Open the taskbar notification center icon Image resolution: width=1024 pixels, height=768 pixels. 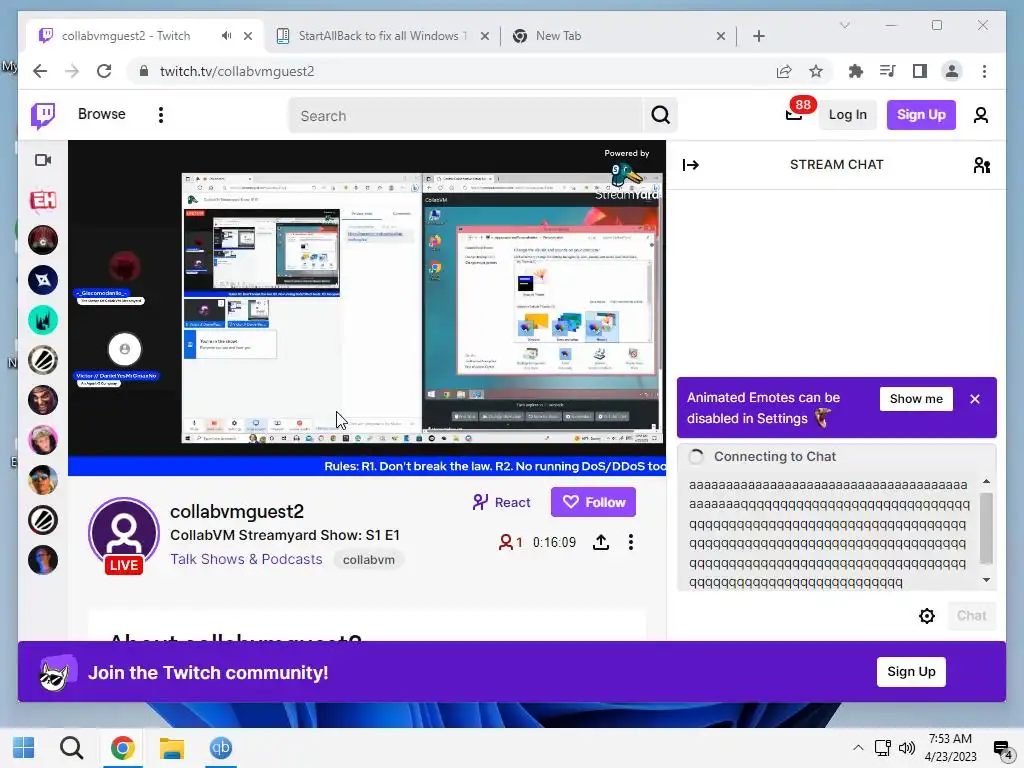1002,749
